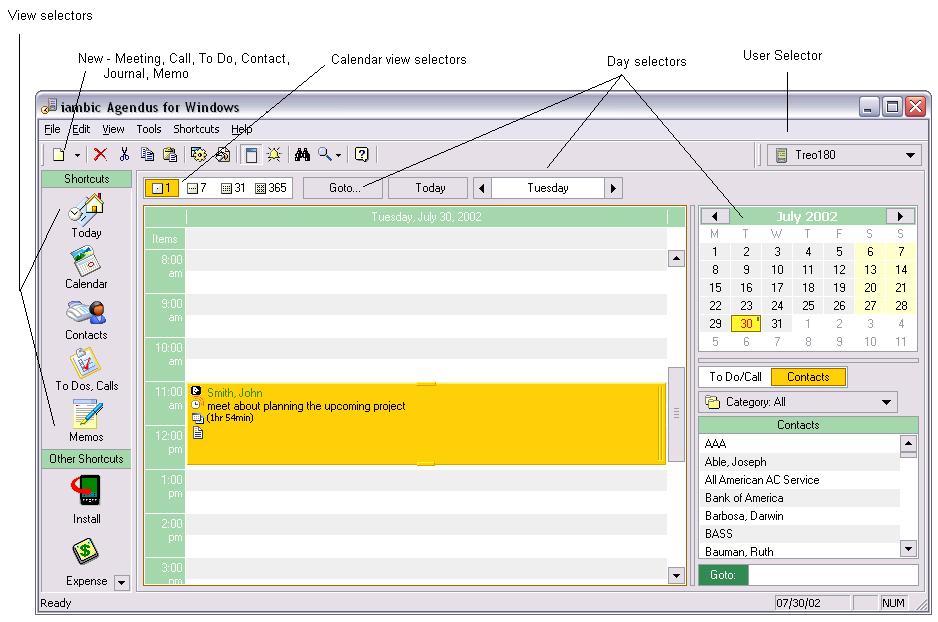Click the Other Shortcuts header
938x622 pixels.
[x=87, y=459]
